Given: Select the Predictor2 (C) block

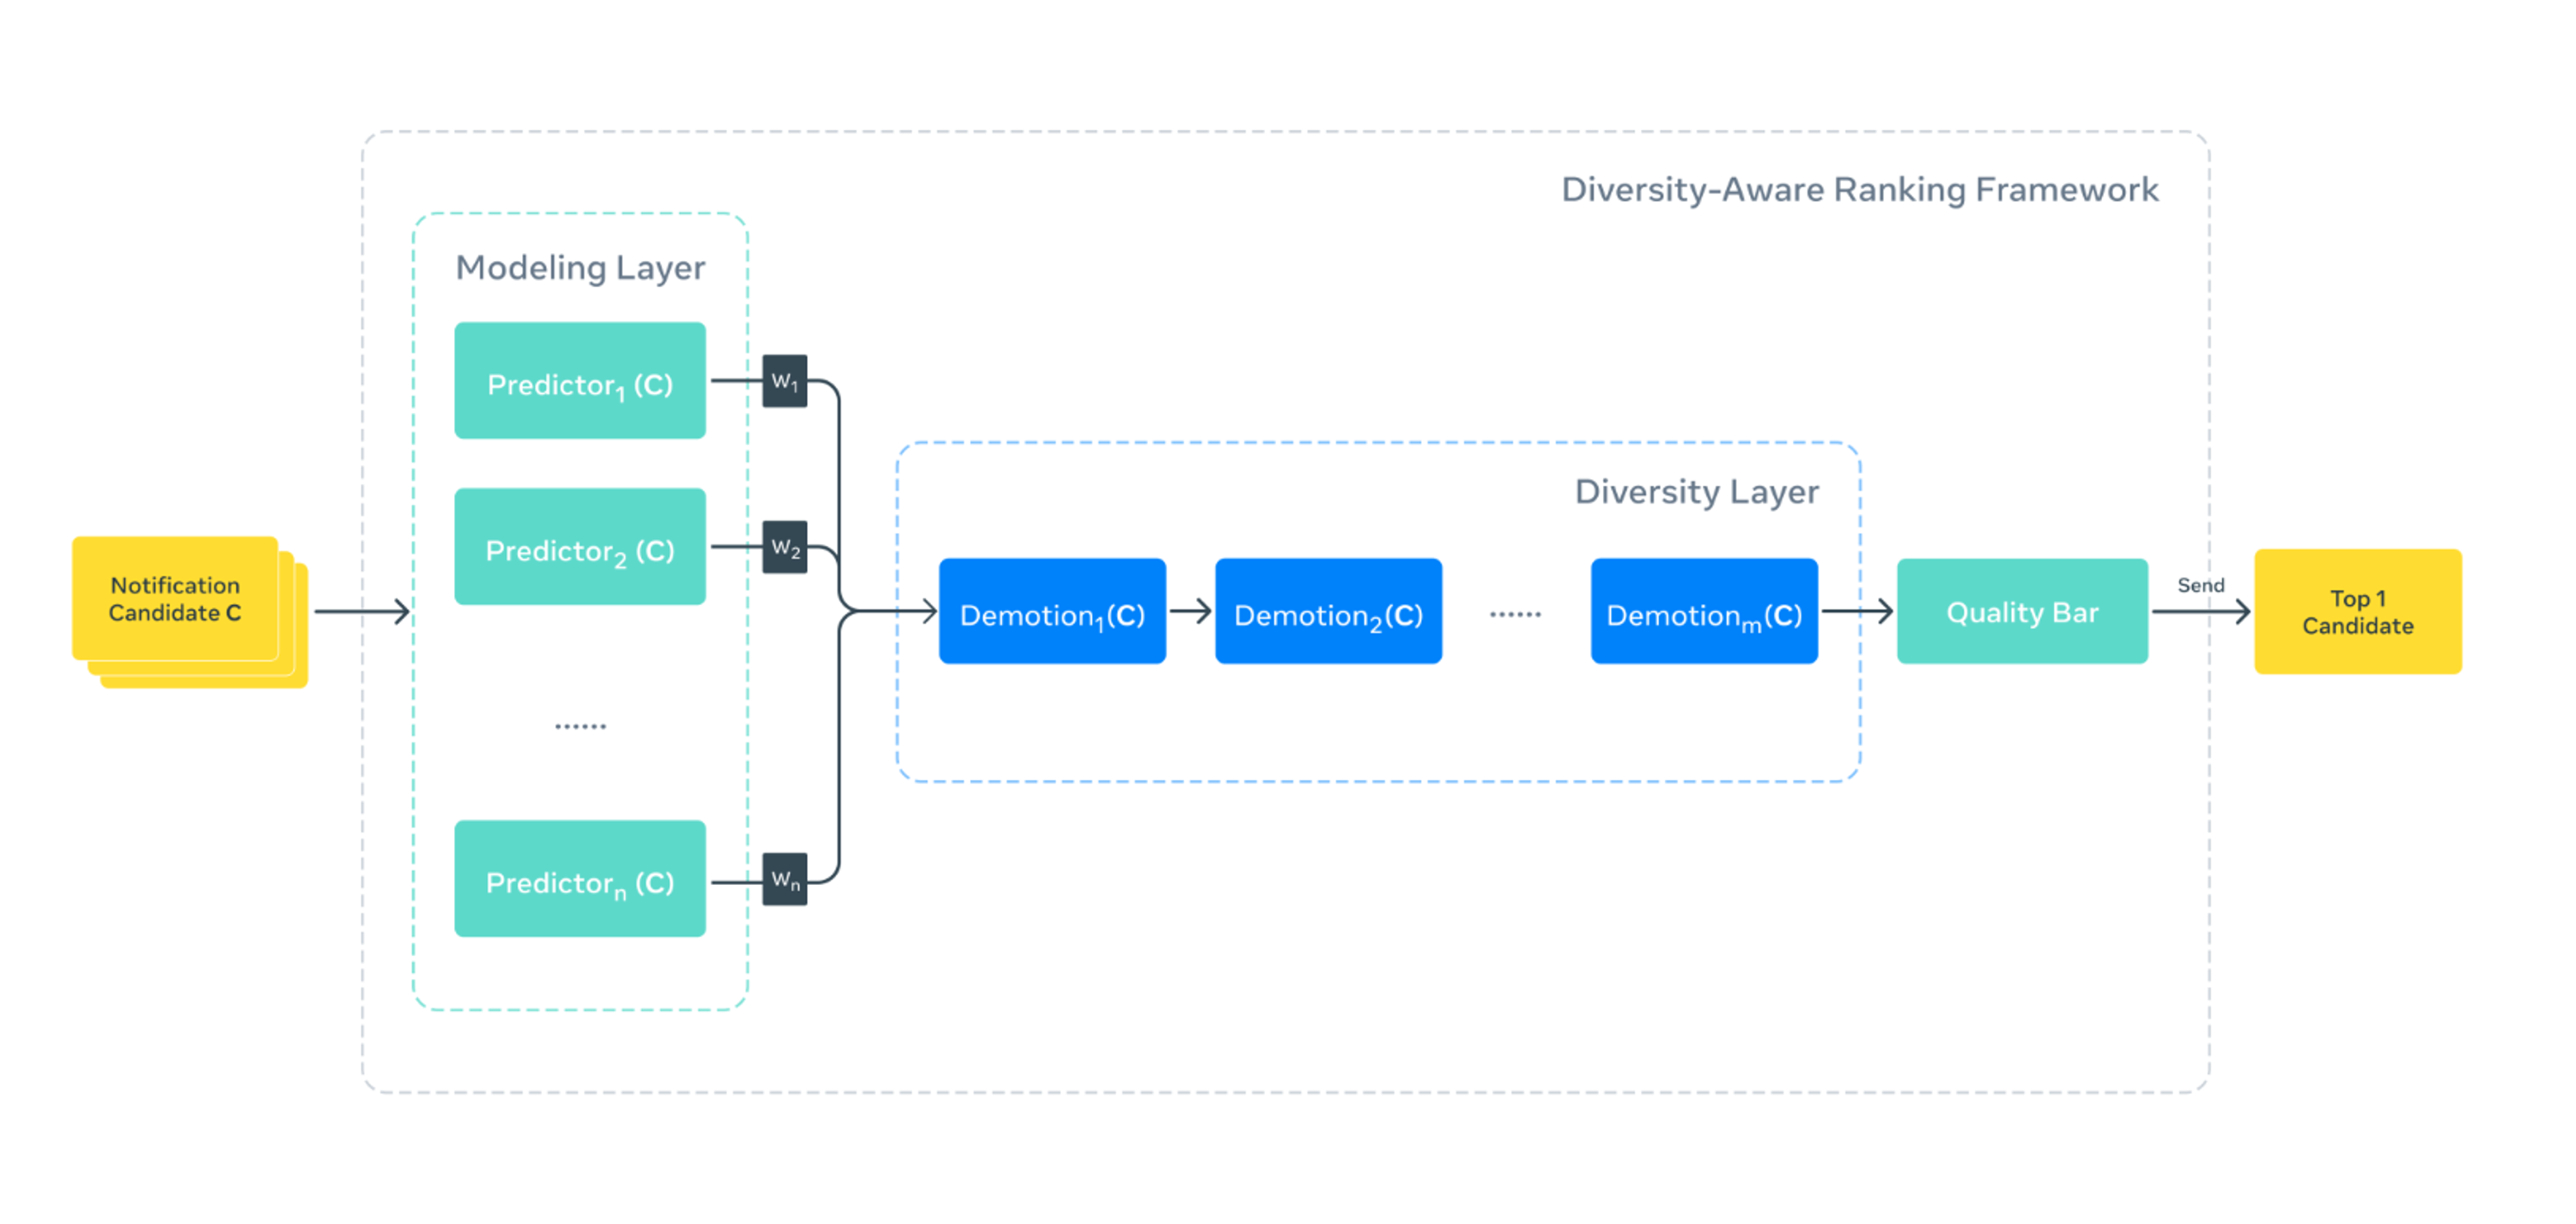Looking at the screenshot, I should pos(579,547).
